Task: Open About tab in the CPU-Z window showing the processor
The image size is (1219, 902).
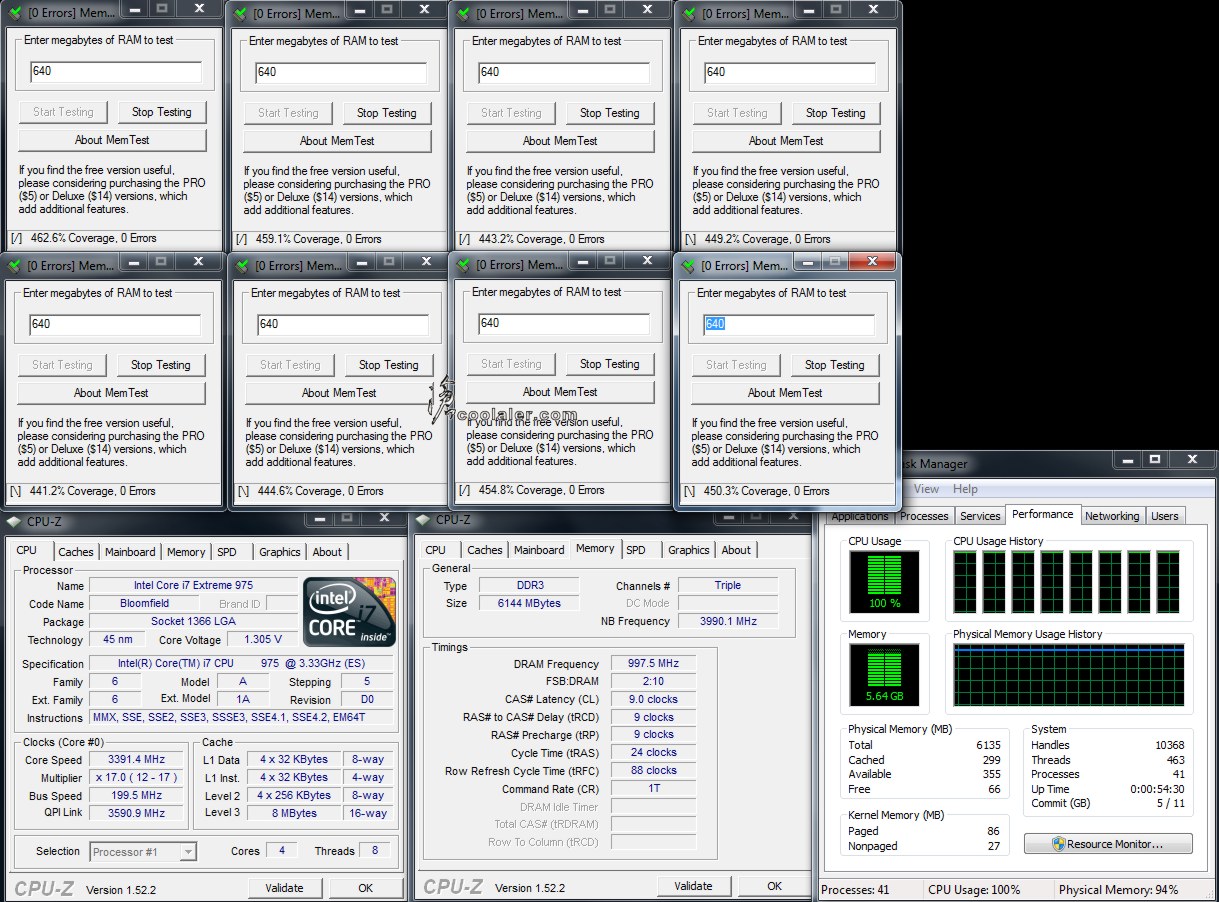Action: 327,552
